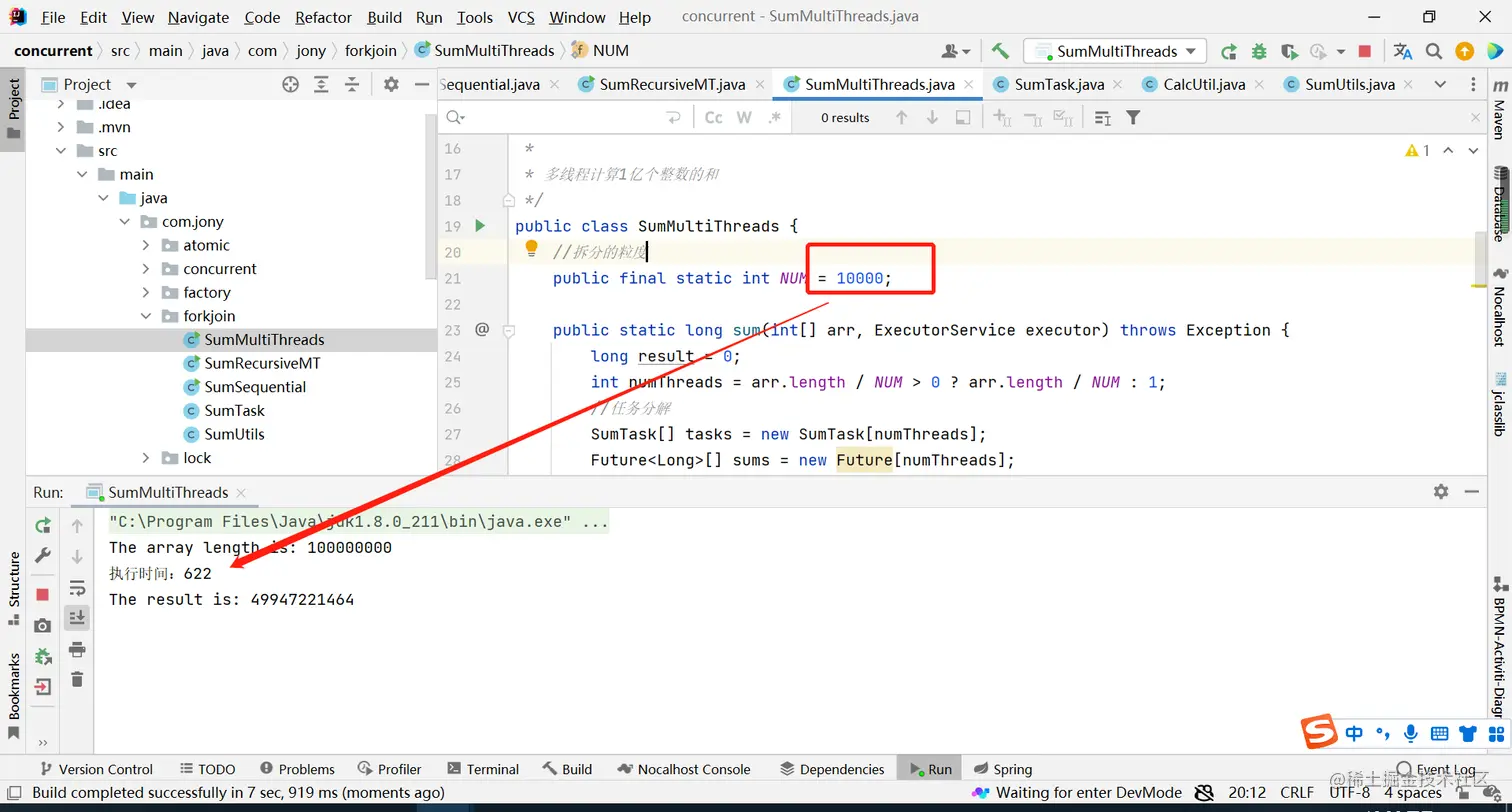Click the orange Update icon in top toolbar

pyautogui.click(x=1464, y=51)
